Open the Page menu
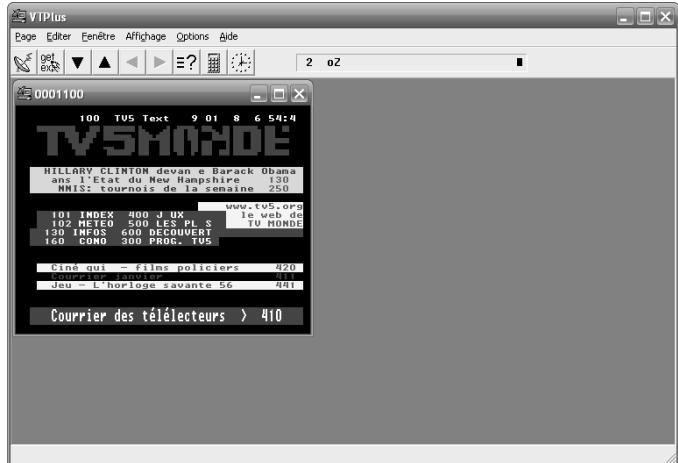678x463 pixels. coord(26,37)
